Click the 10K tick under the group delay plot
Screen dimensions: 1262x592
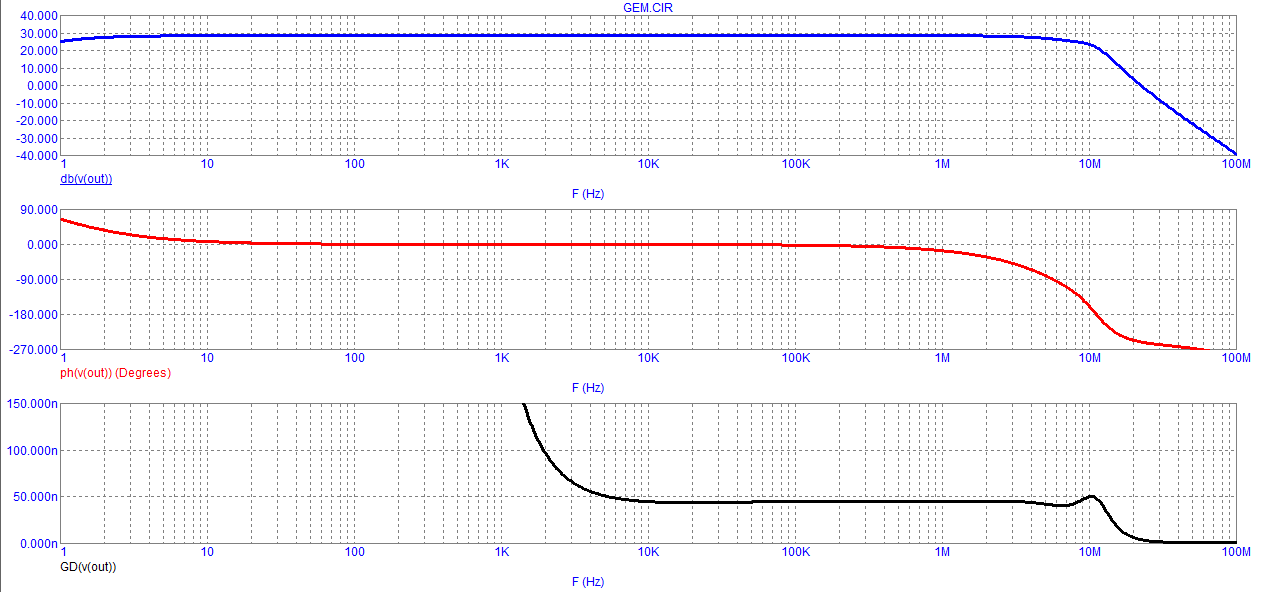pos(649,552)
